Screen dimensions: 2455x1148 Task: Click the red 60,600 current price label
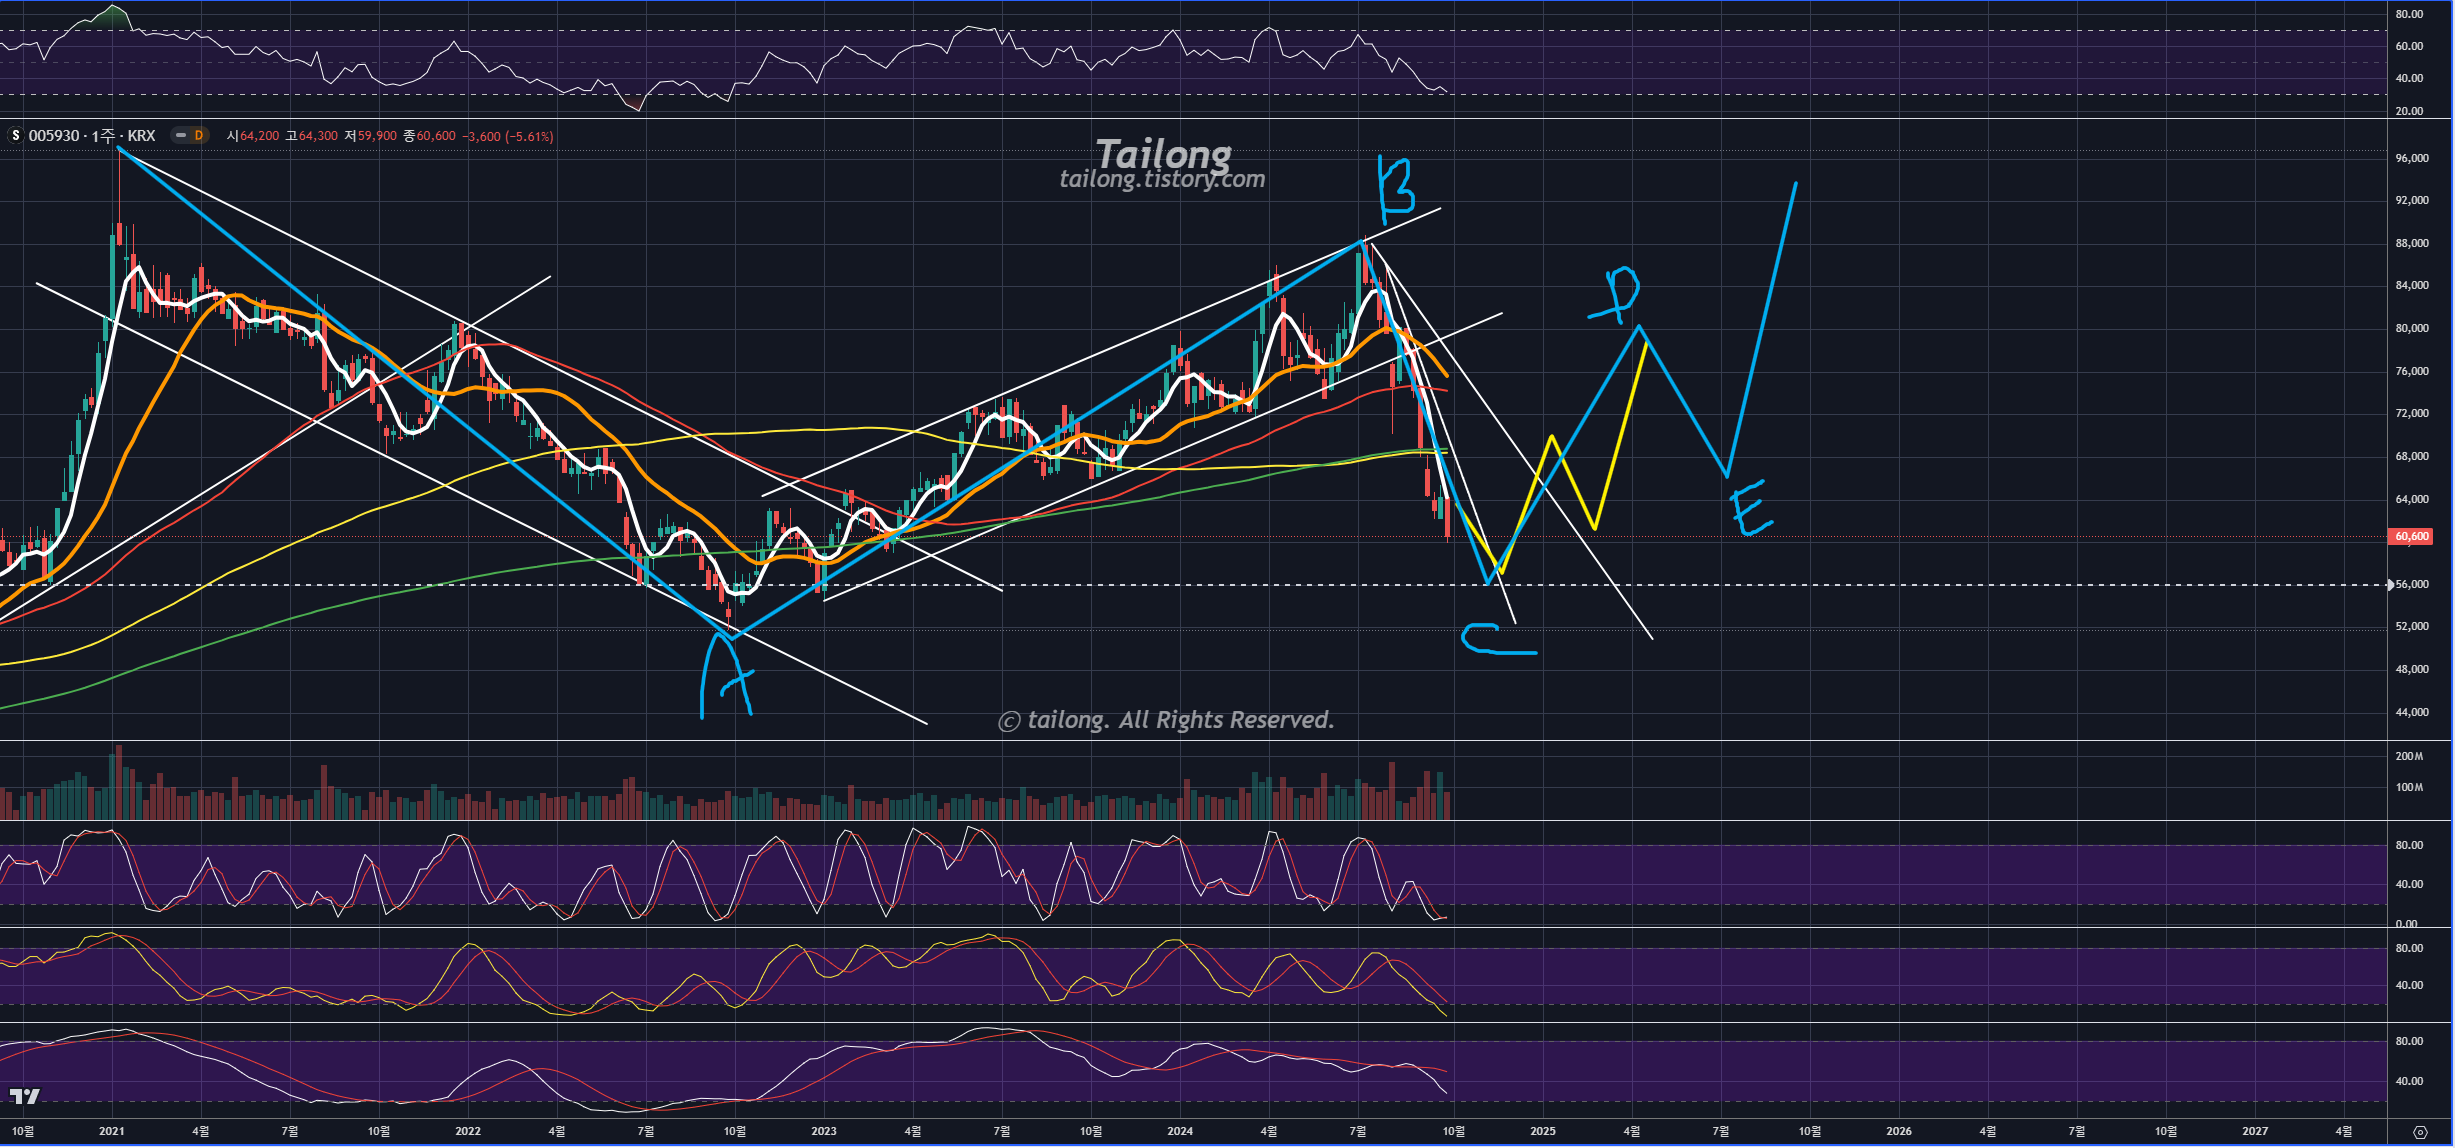(2411, 537)
